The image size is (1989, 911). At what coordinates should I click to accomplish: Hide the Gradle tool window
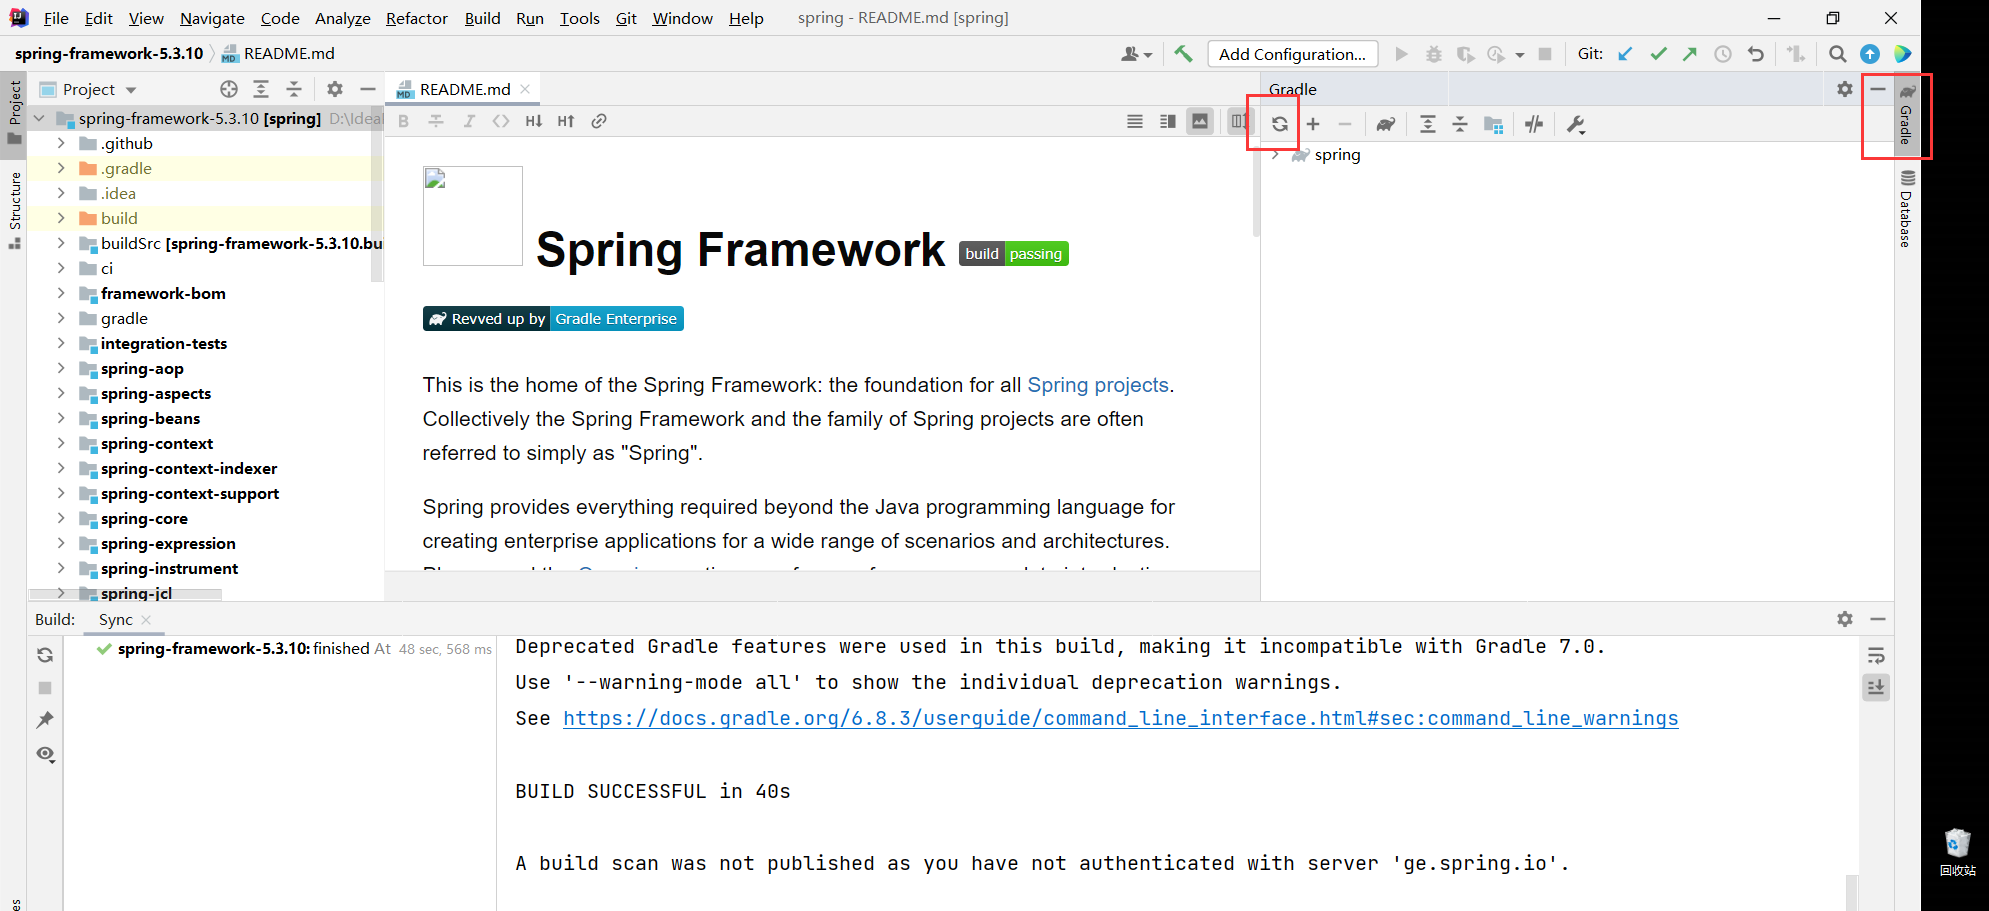point(1878,89)
